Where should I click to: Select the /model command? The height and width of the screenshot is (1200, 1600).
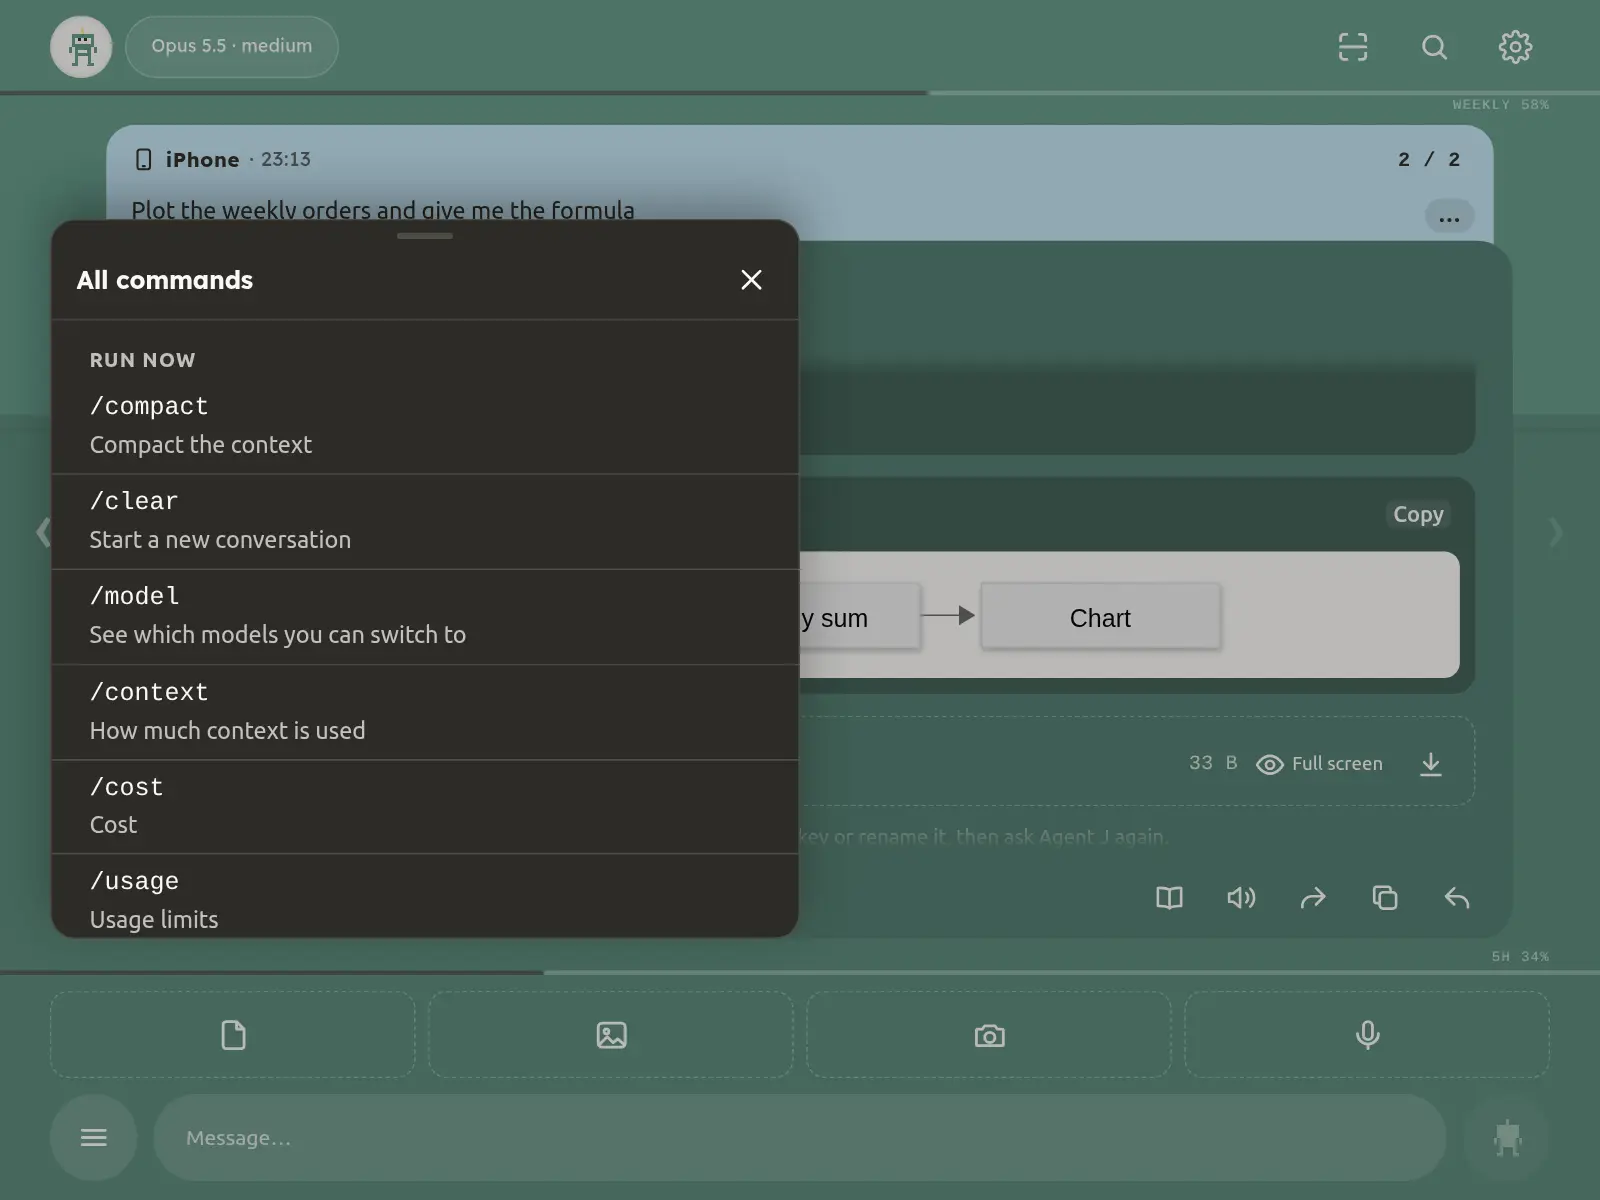coord(425,616)
